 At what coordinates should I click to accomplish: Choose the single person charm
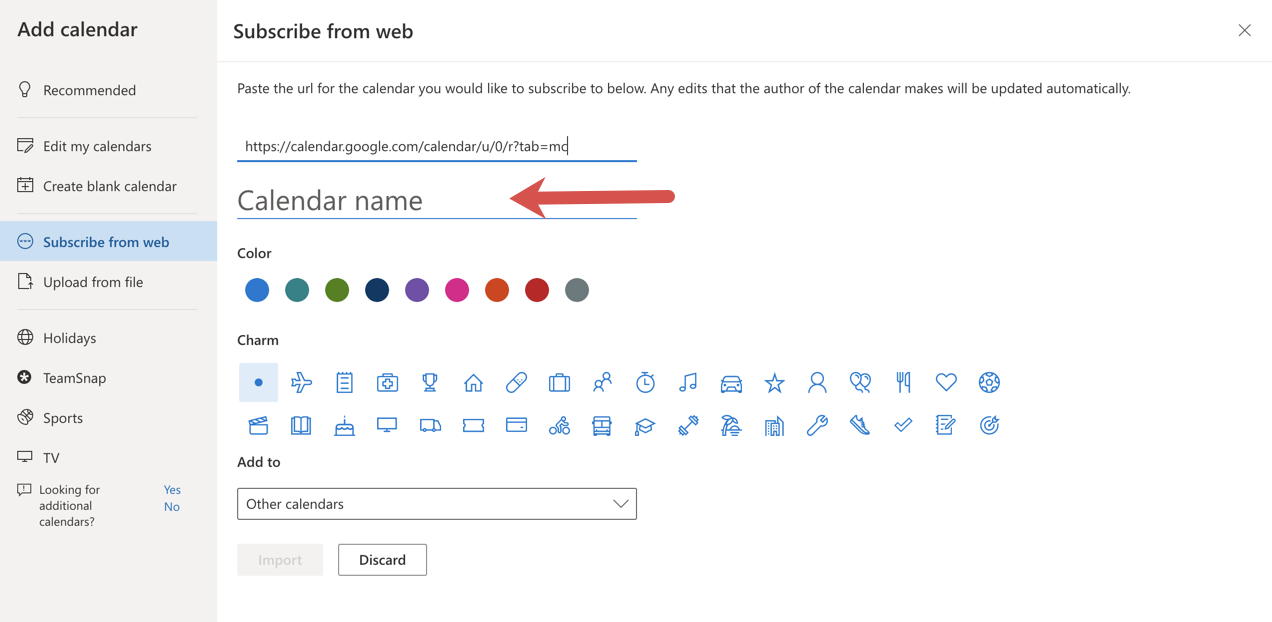click(817, 382)
